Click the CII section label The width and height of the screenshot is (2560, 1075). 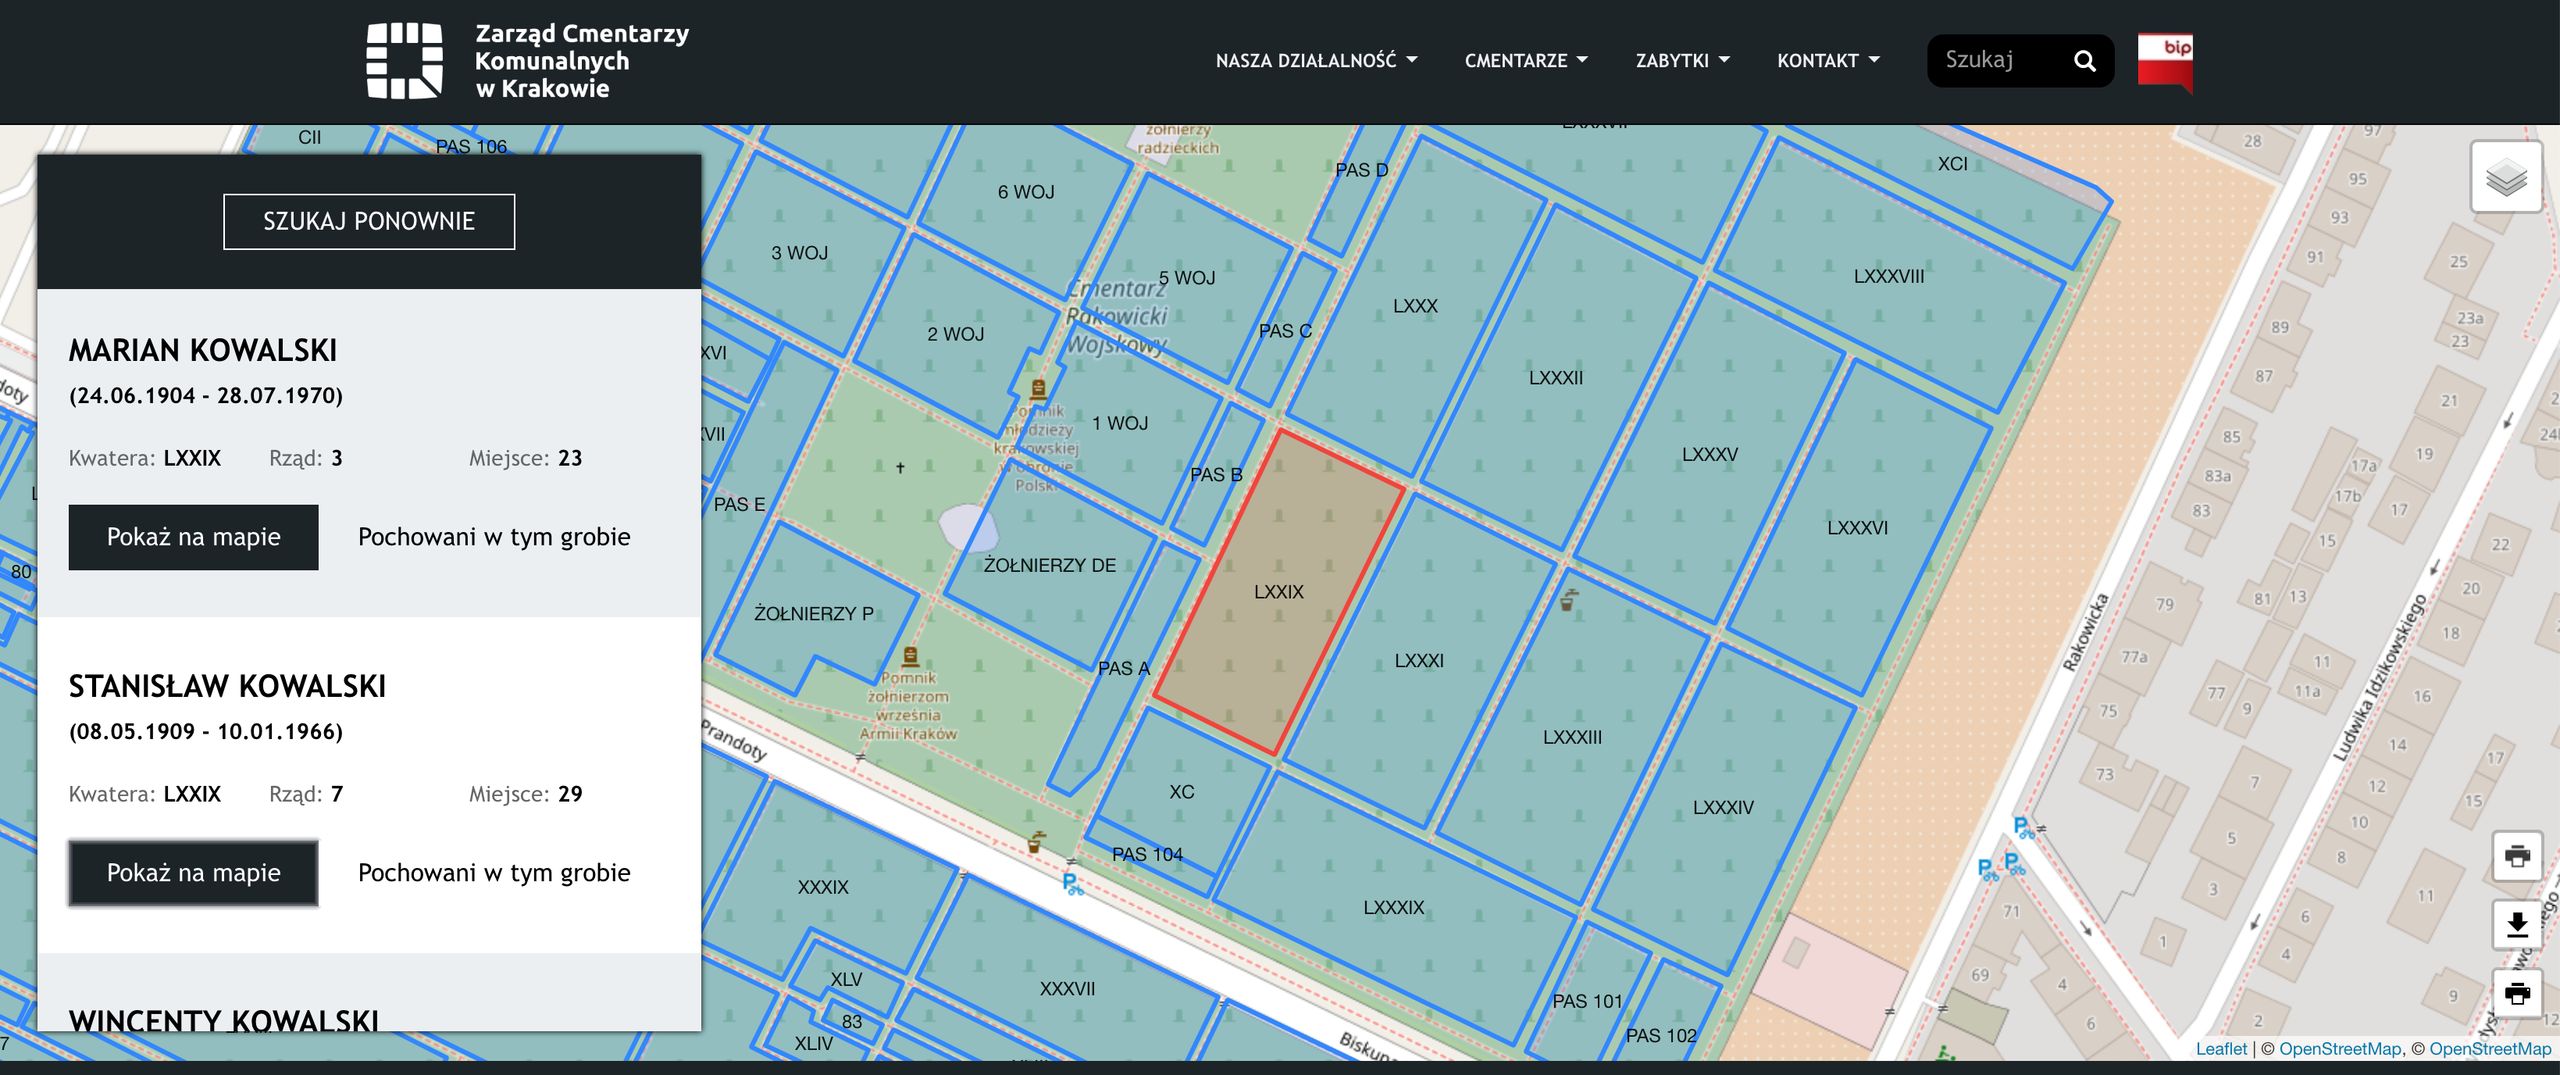pyautogui.click(x=310, y=138)
